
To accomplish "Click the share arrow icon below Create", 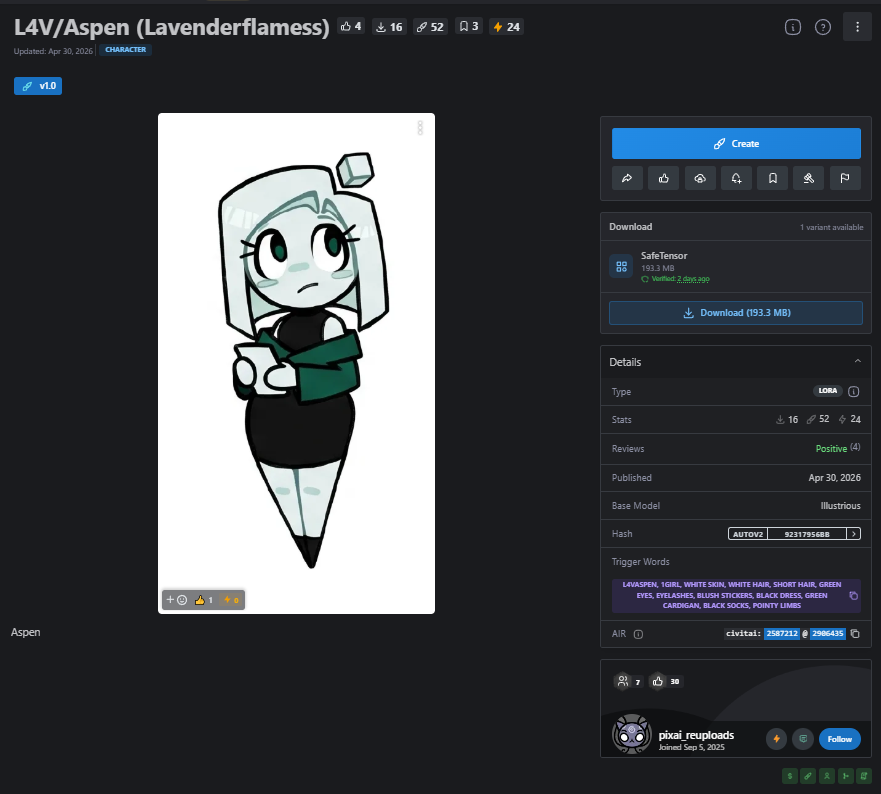I will (x=627, y=178).
